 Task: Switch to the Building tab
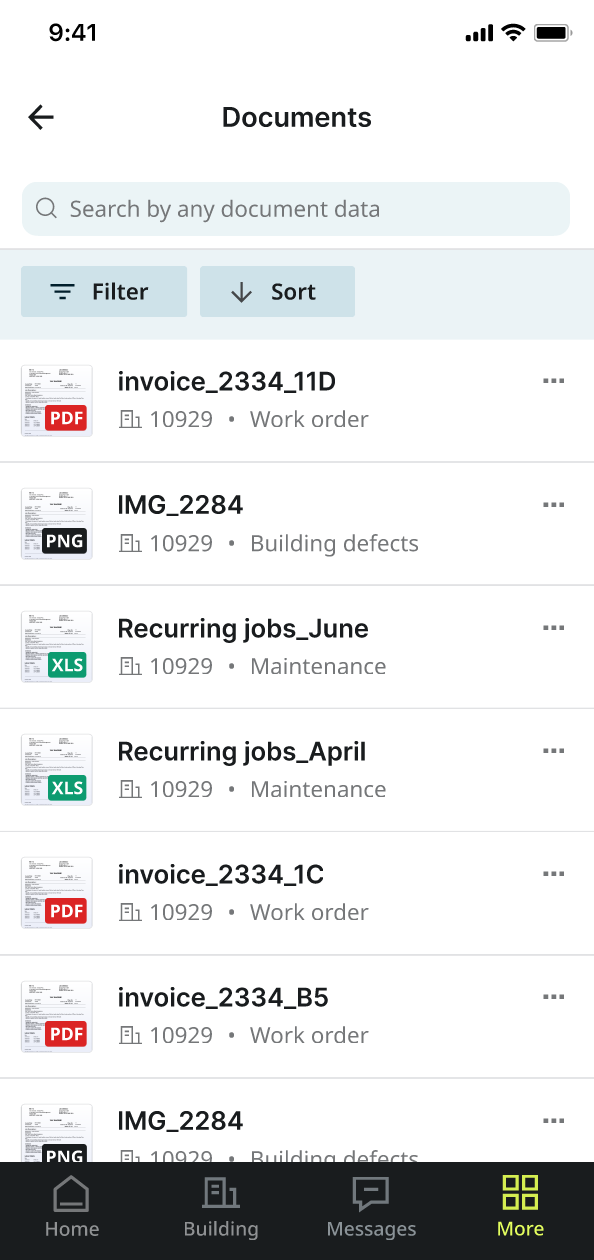[x=221, y=1208]
